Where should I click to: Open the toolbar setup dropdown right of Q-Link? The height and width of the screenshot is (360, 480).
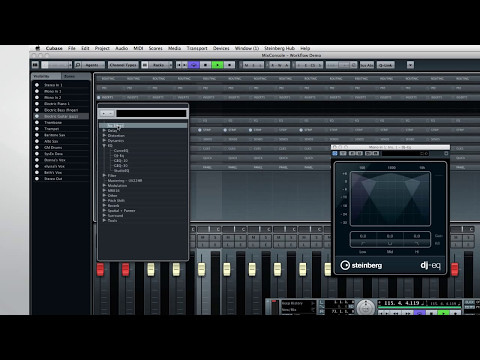[x=410, y=65]
